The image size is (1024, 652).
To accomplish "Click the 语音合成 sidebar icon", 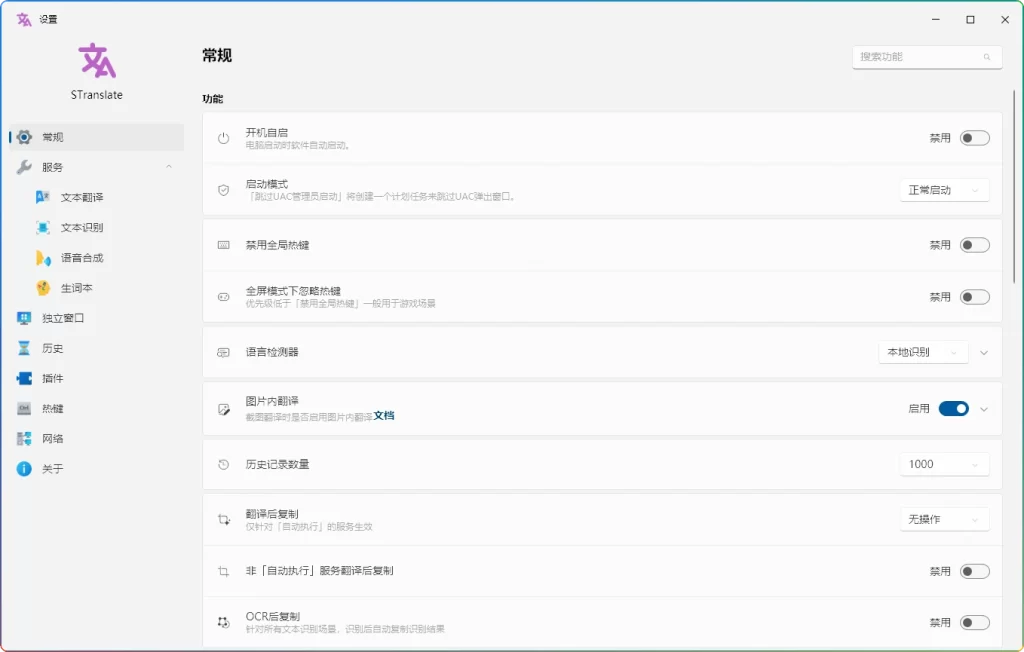I will 40,257.
